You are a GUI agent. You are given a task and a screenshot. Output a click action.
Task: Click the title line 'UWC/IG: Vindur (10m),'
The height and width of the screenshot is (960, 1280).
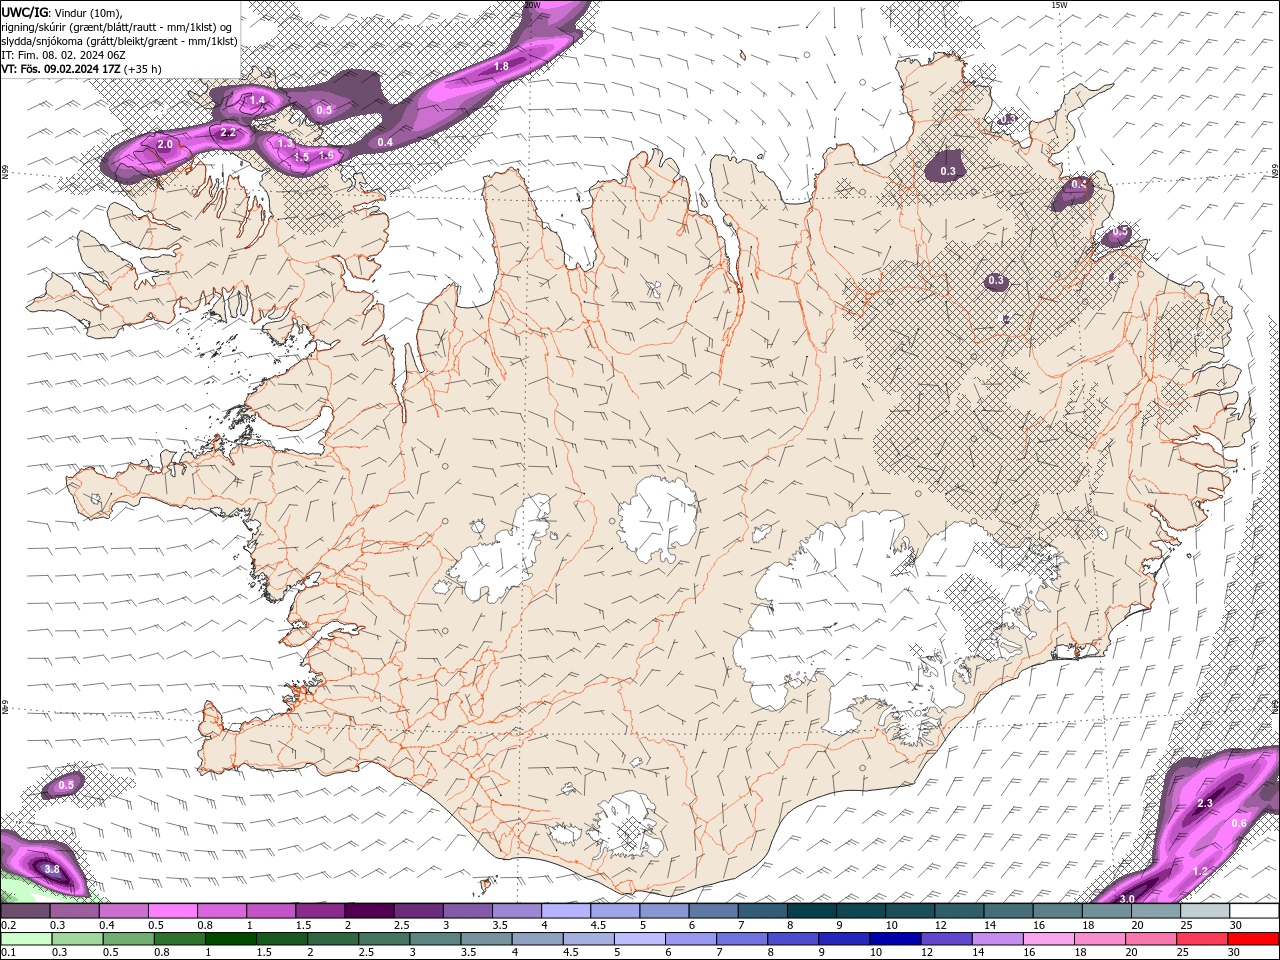tap(62, 12)
